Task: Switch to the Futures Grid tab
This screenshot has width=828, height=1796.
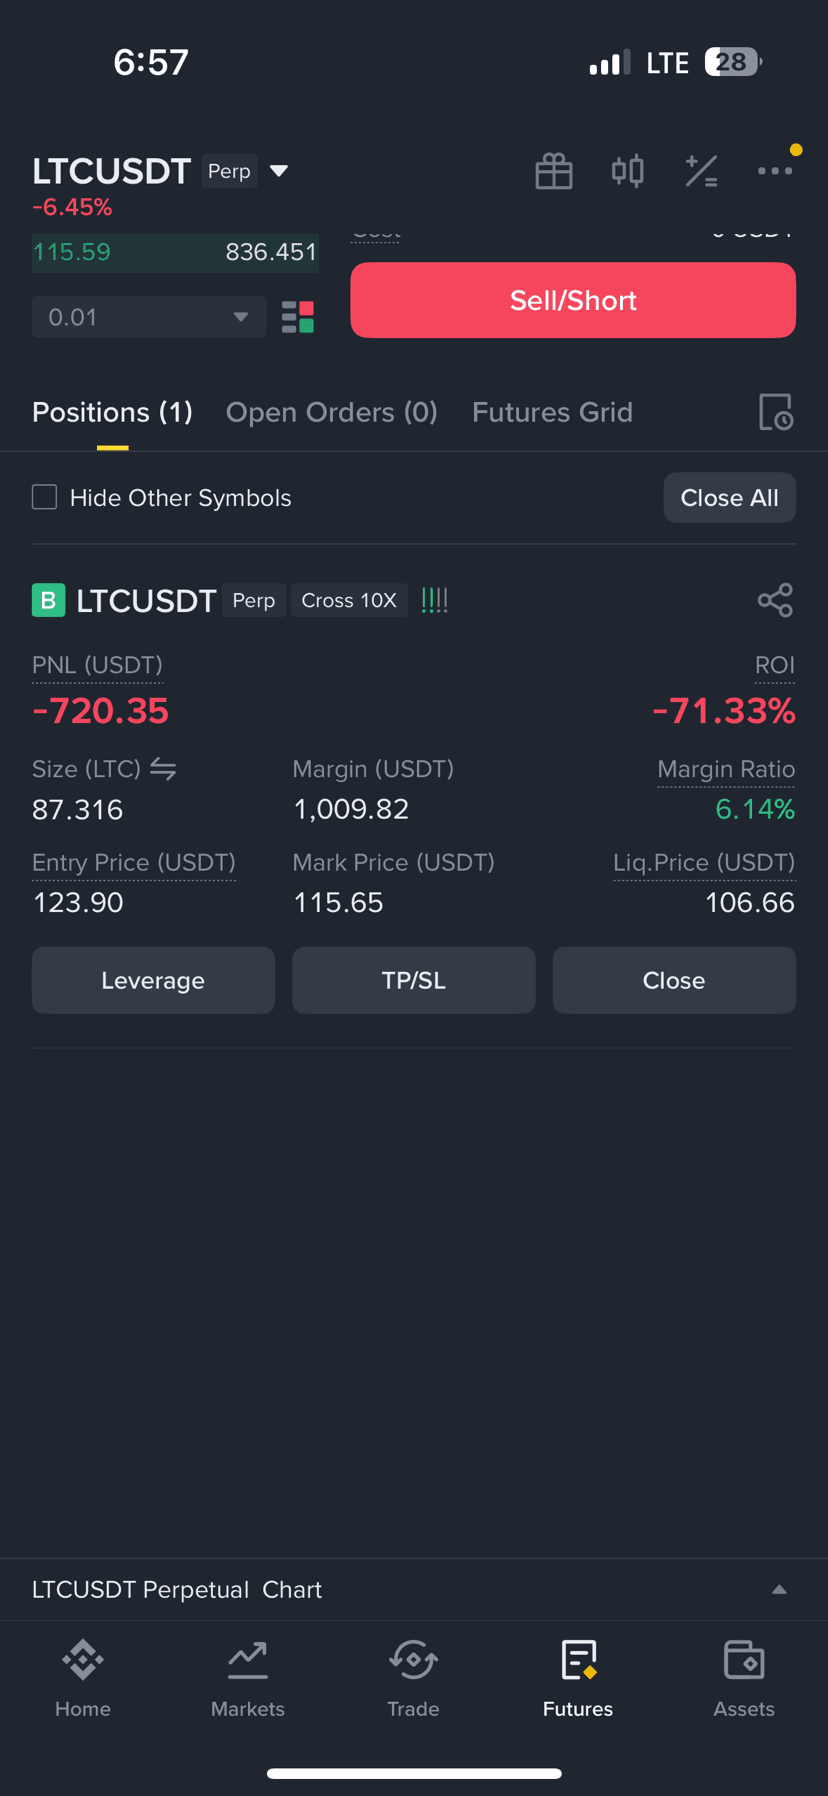Action: point(552,412)
